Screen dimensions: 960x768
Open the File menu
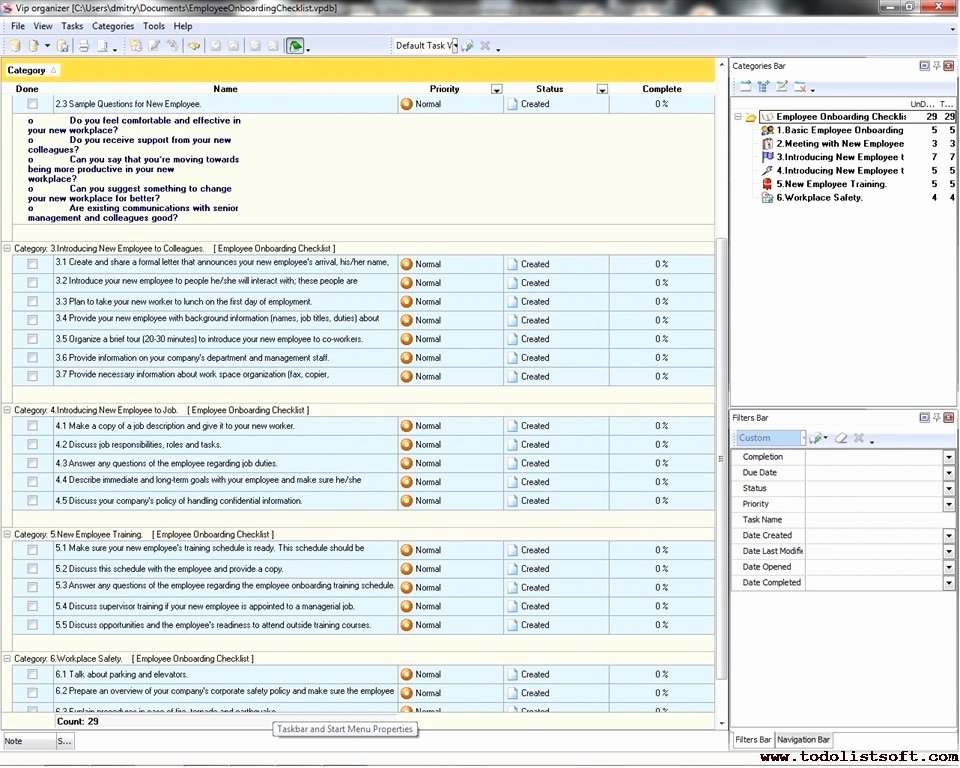tap(18, 26)
